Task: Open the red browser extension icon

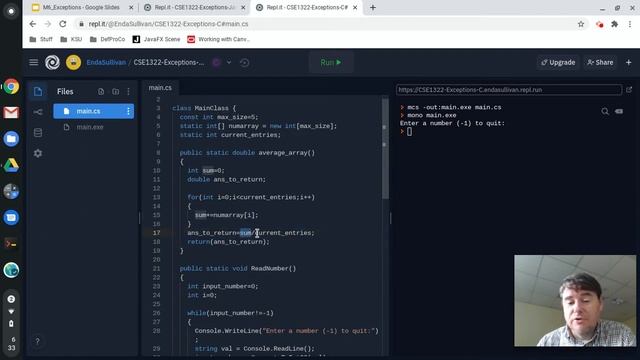Action: tap(599, 24)
